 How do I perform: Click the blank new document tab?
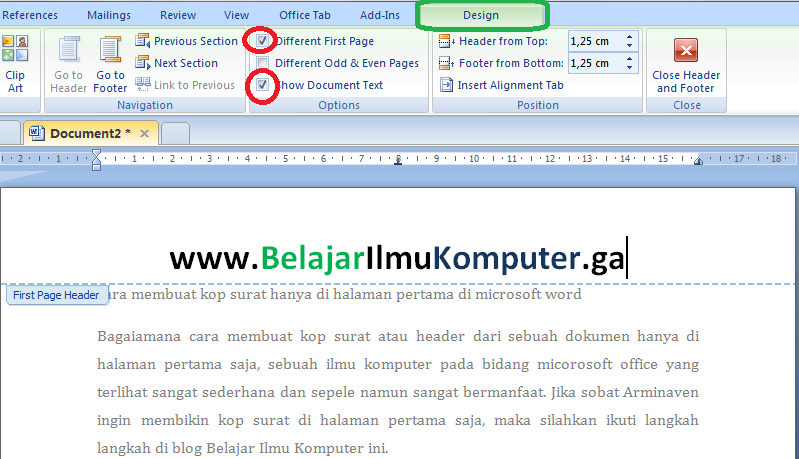(176, 133)
